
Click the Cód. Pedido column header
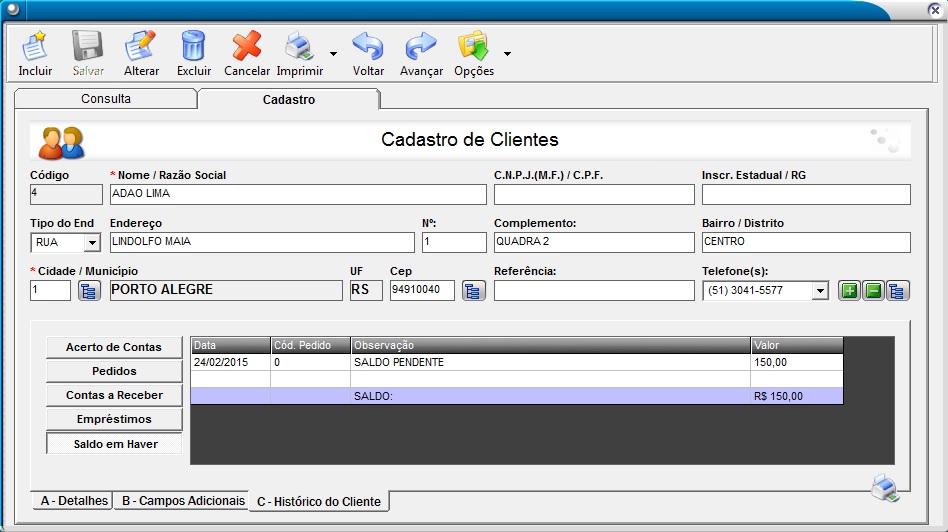311,345
